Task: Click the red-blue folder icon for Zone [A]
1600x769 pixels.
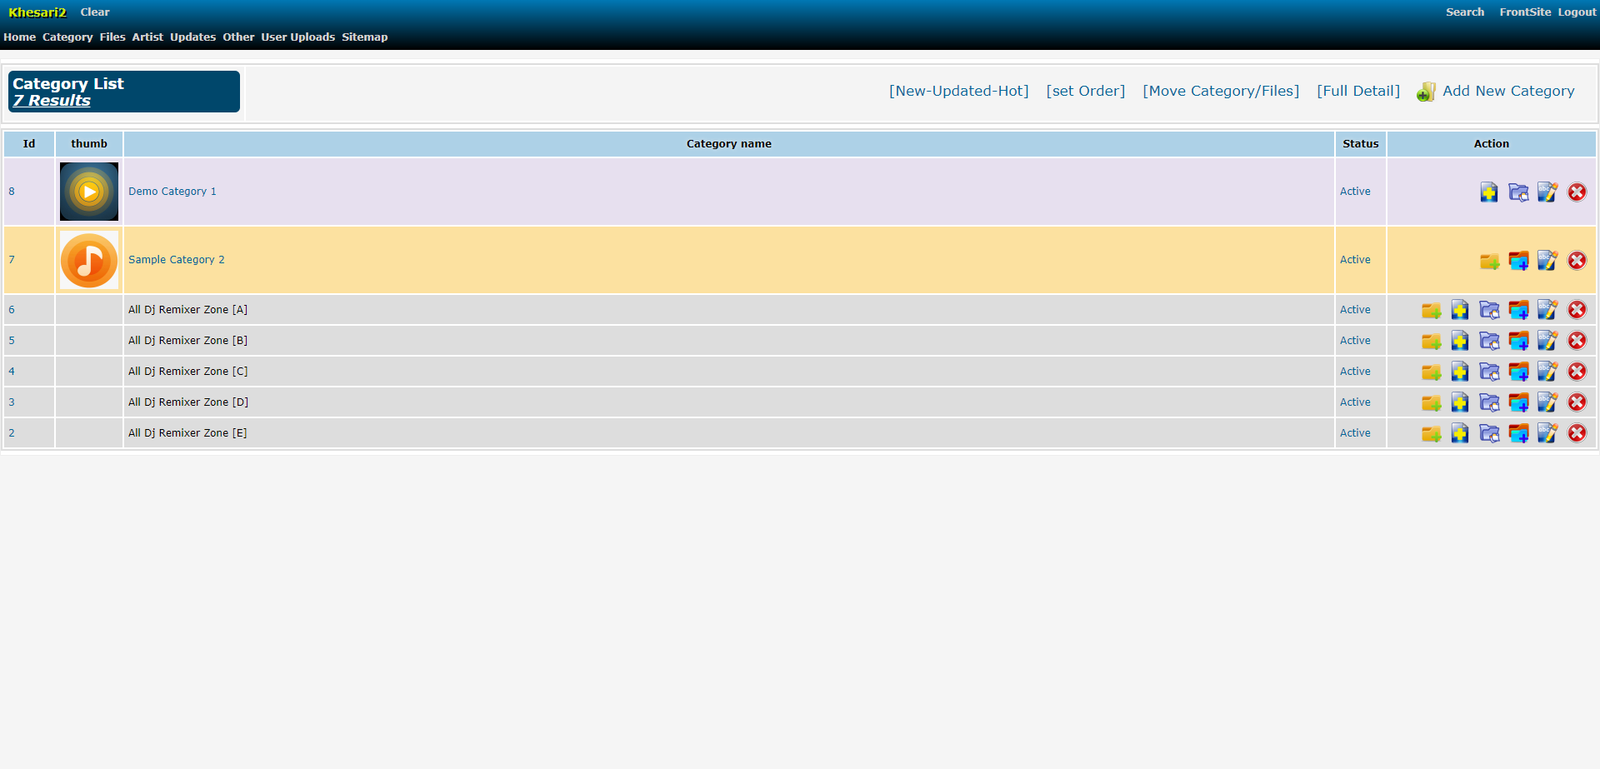Action: pyautogui.click(x=1518, y=310)
